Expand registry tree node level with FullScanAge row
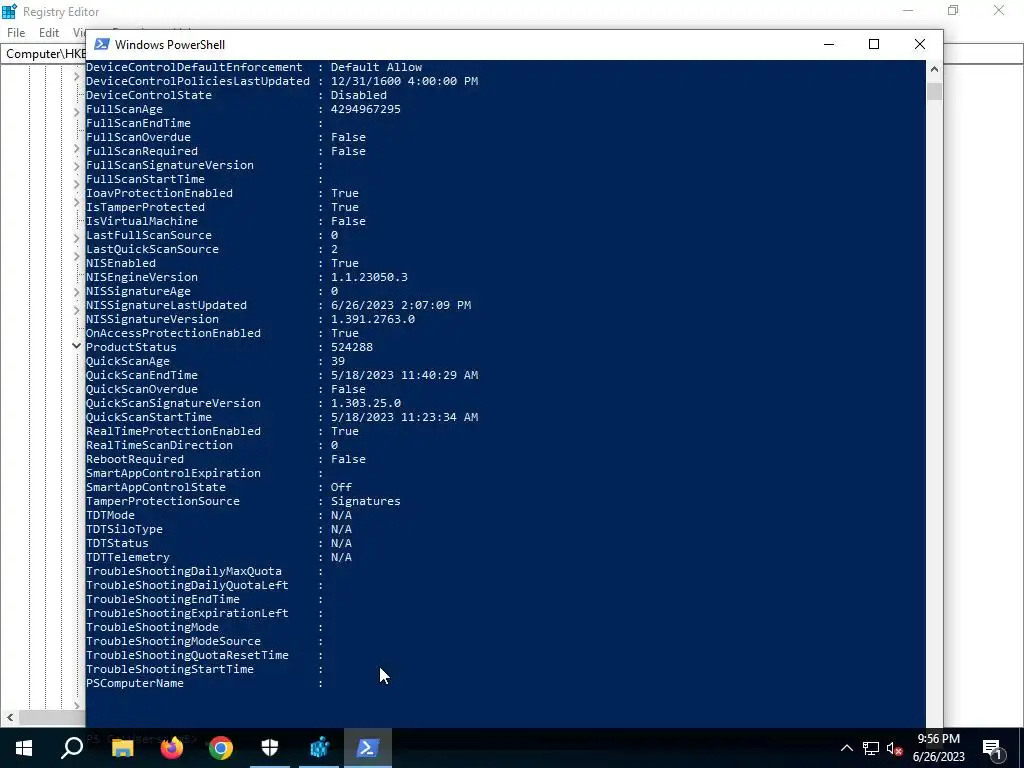The height and width of the screenshot is (768, 1024). (76, 113)
